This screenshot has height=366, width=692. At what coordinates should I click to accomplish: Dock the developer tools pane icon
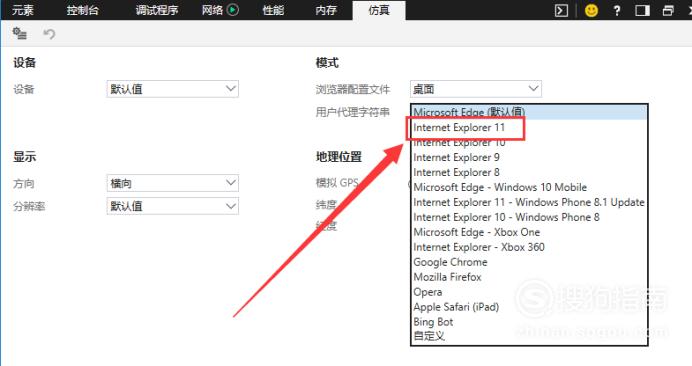pos(642,10)
